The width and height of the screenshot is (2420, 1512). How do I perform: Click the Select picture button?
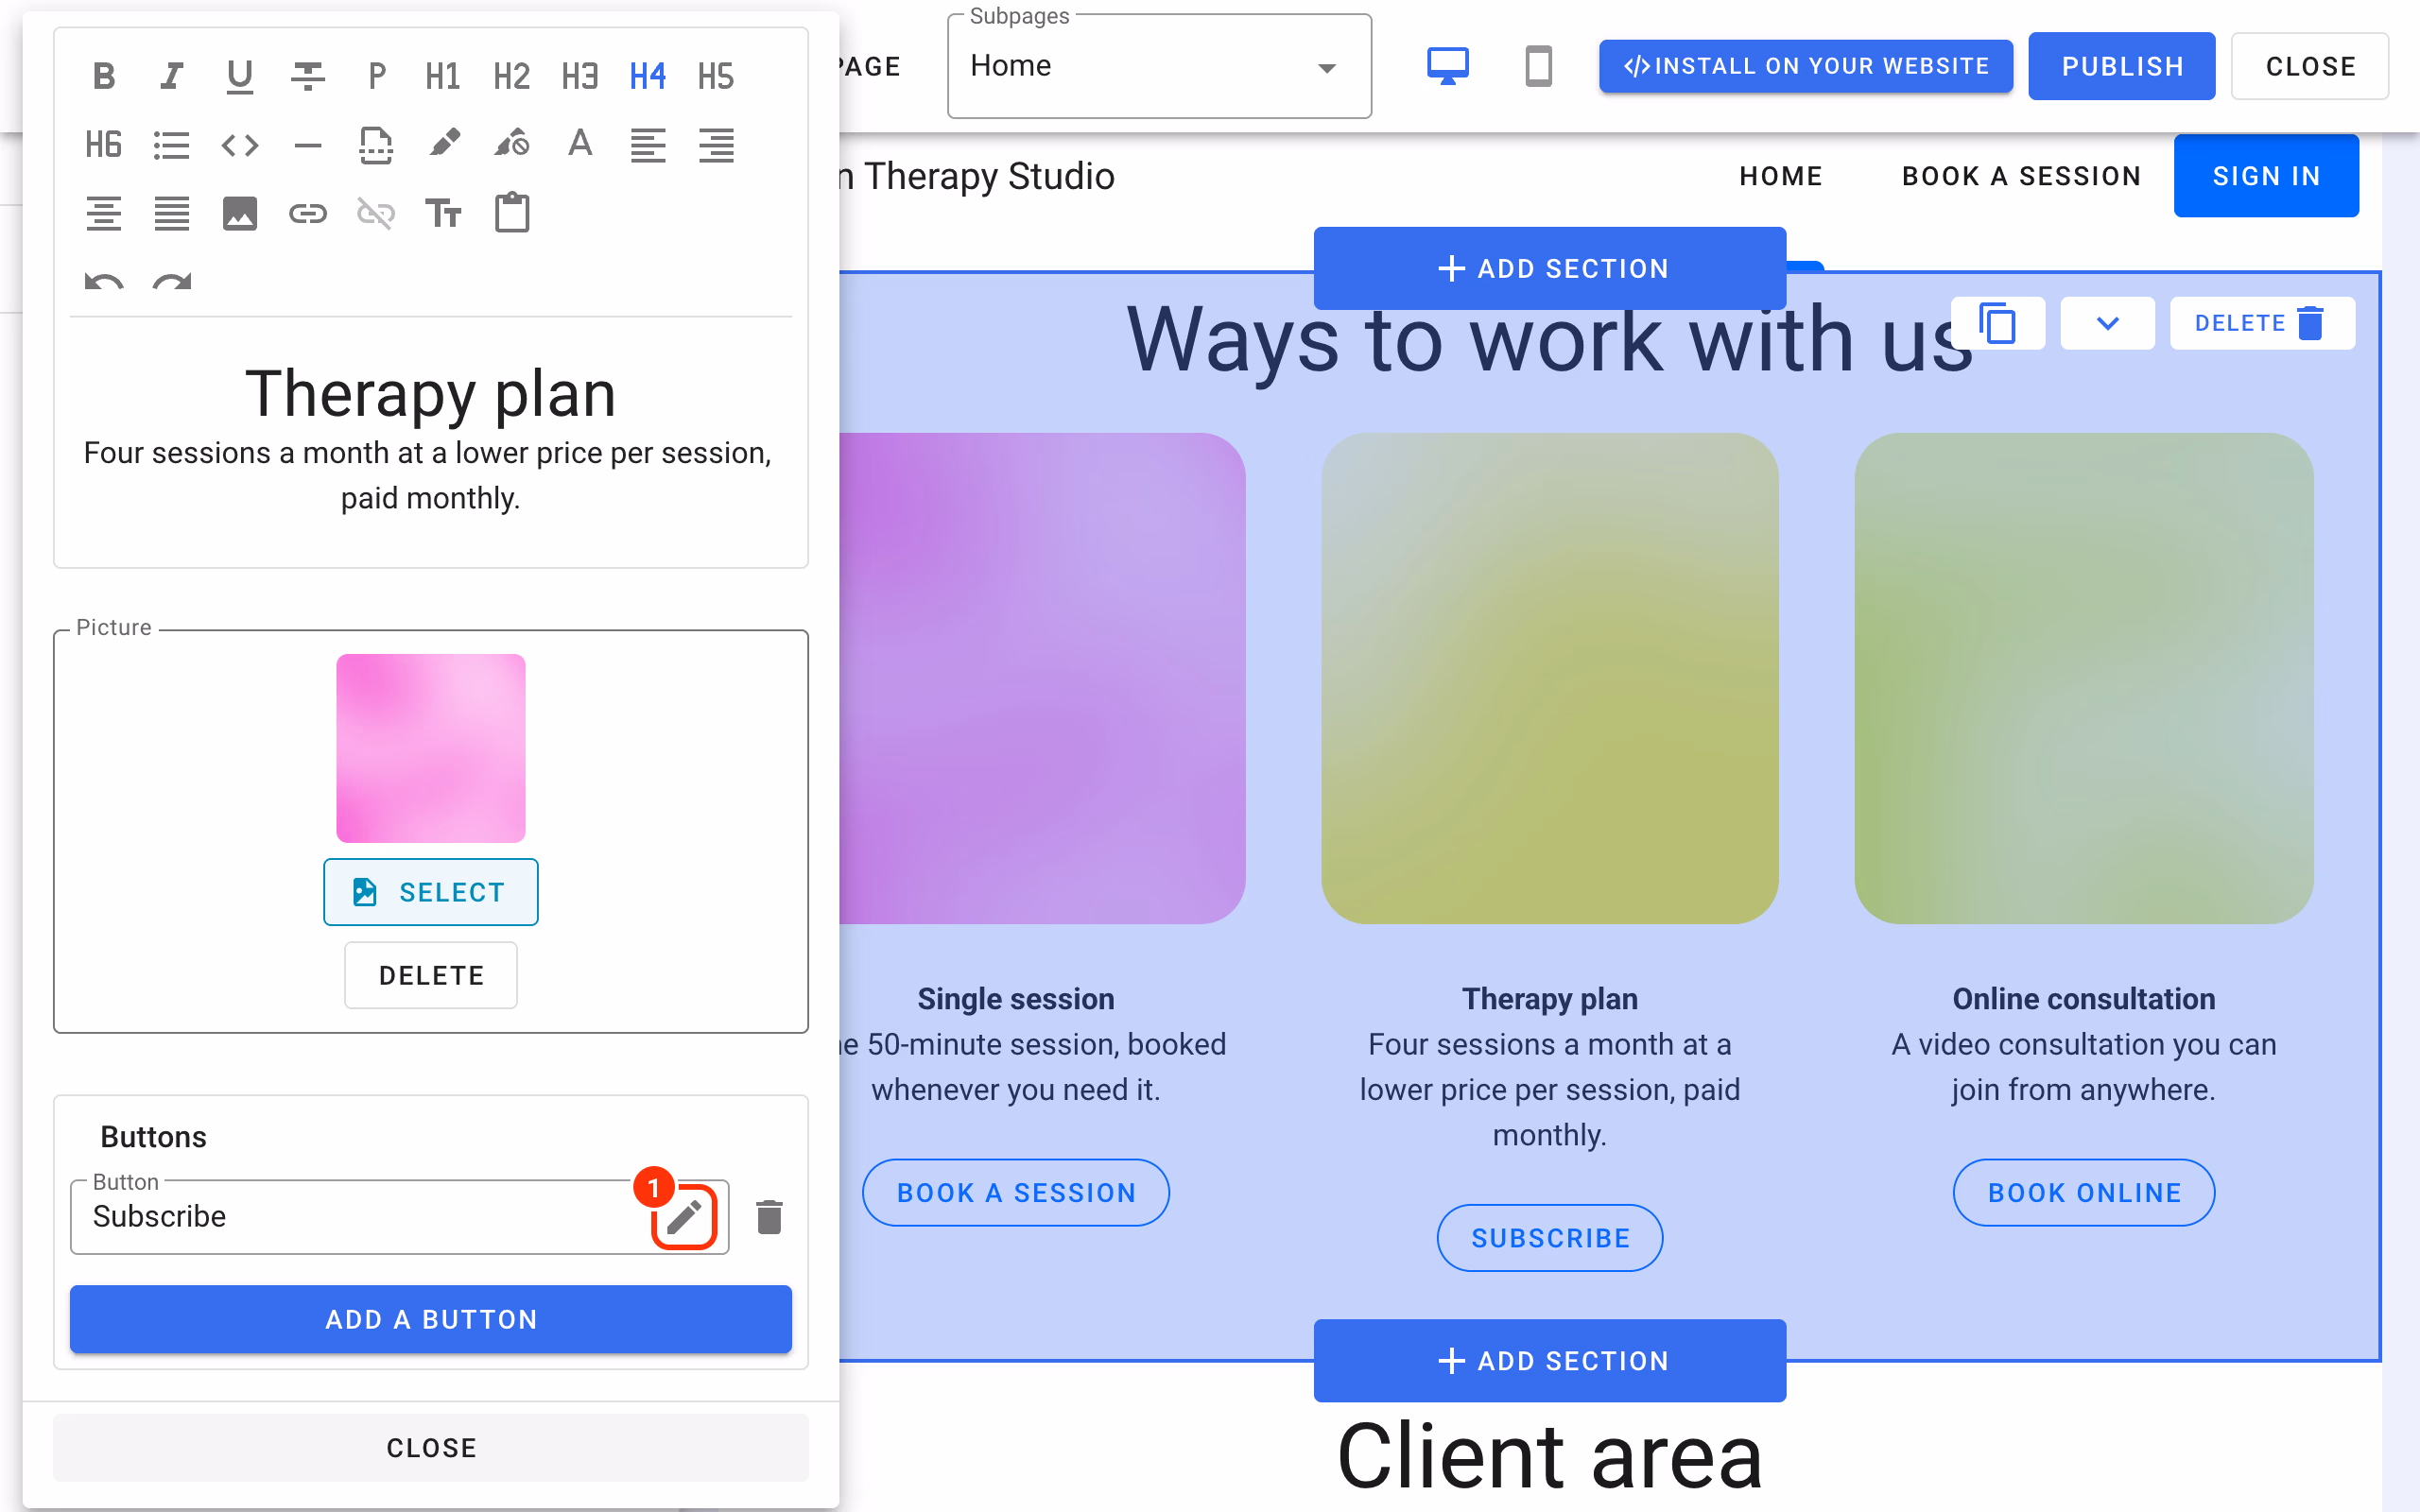pos(431,892)
